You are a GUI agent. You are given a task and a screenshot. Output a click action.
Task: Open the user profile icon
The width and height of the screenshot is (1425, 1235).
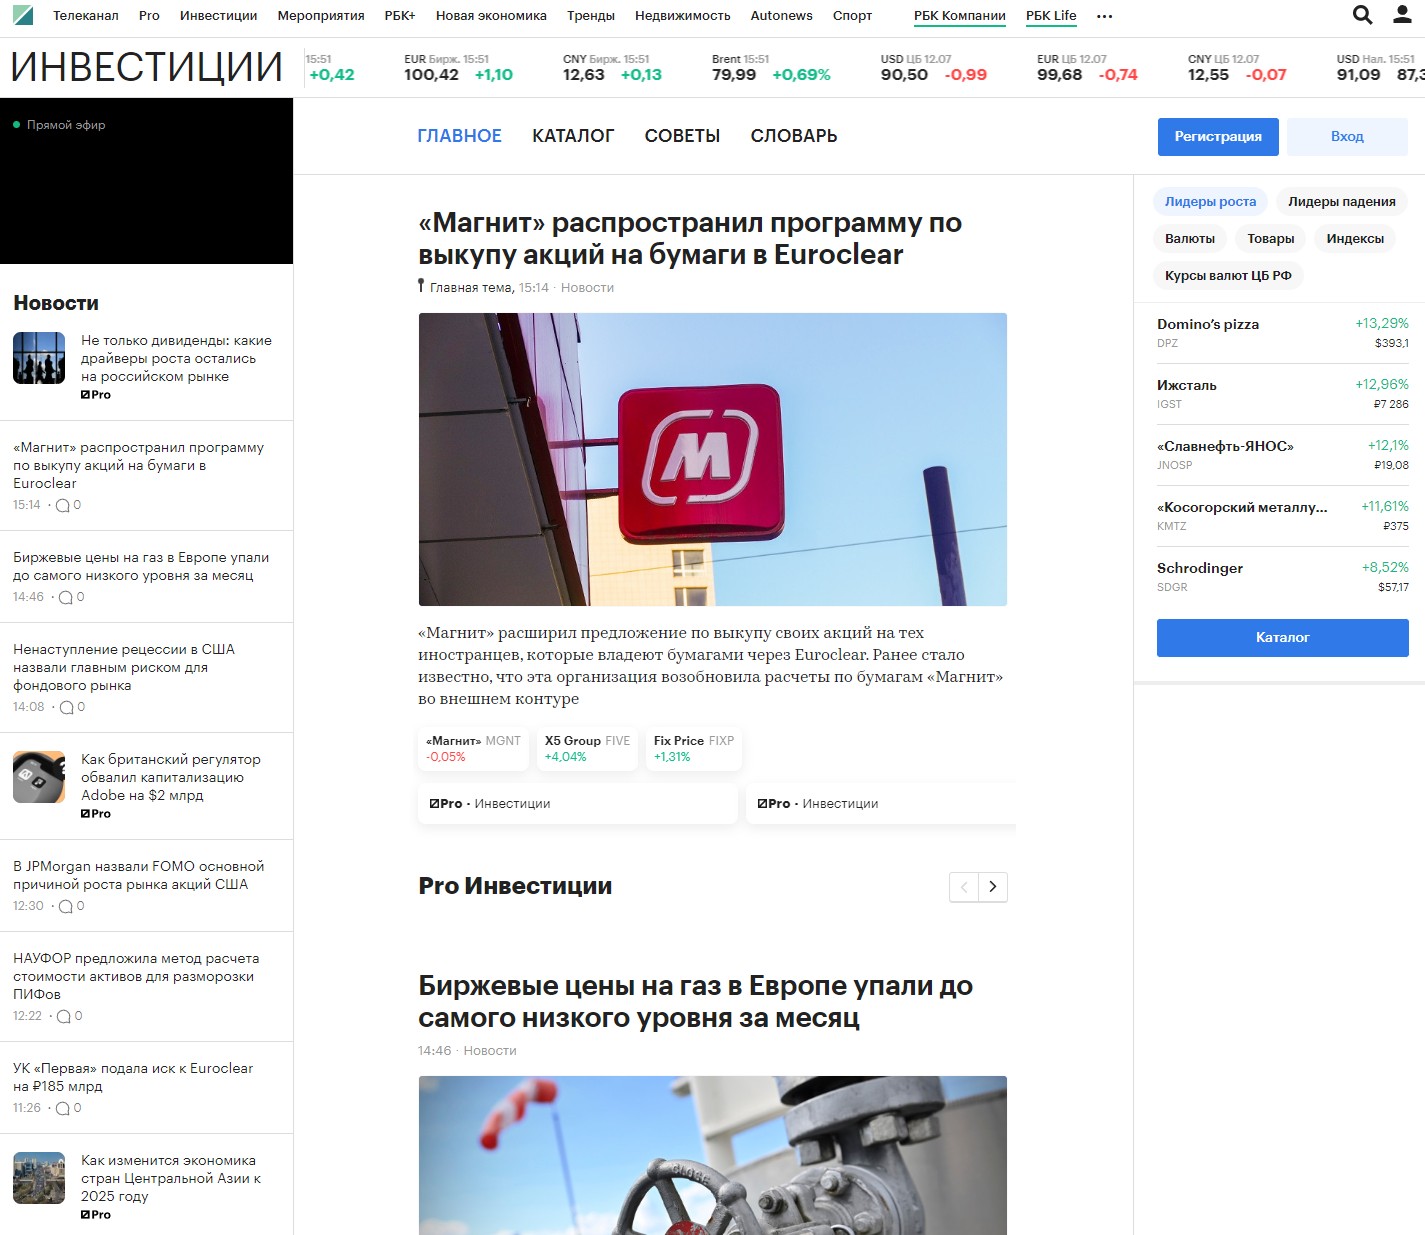click(1399, 15)
